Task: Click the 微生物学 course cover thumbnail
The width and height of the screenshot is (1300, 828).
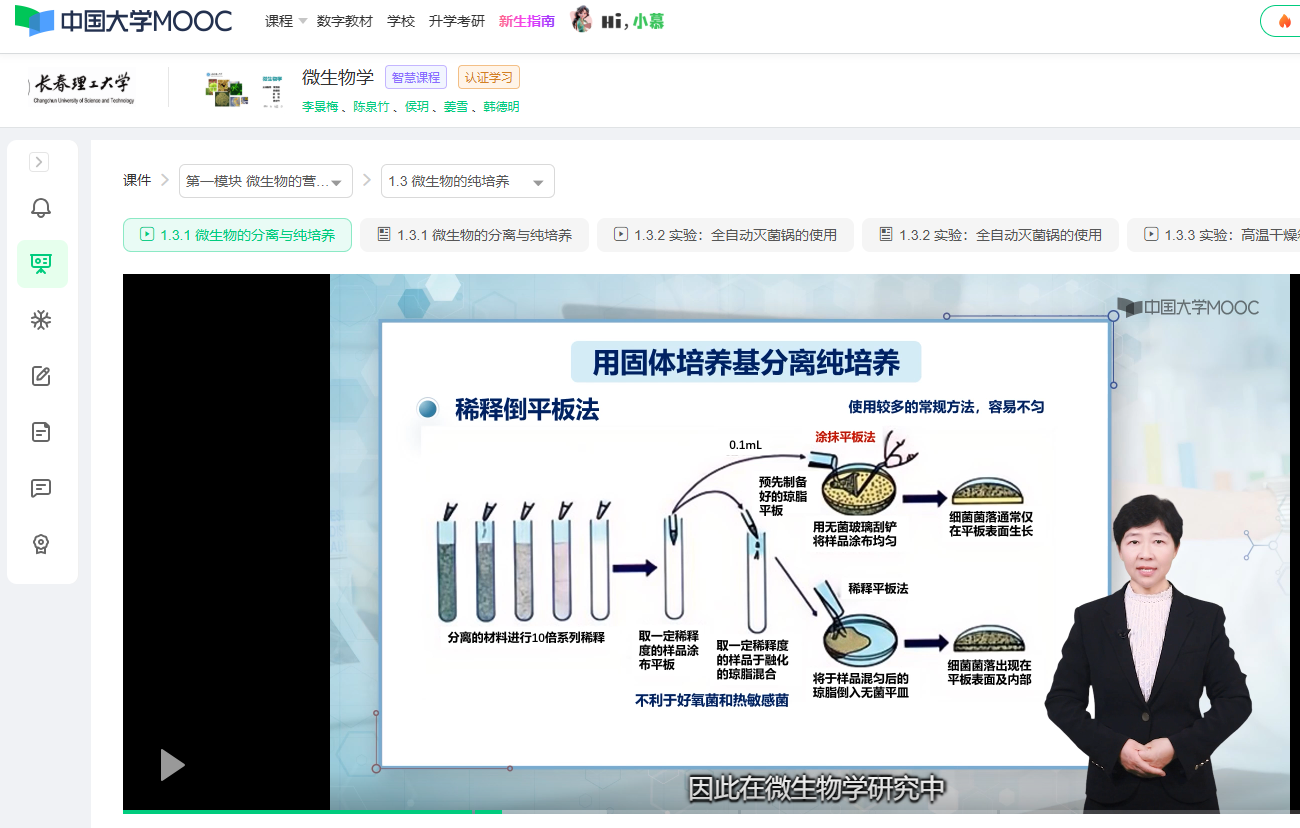Action: pyautogui.click(x=224, y=90)
